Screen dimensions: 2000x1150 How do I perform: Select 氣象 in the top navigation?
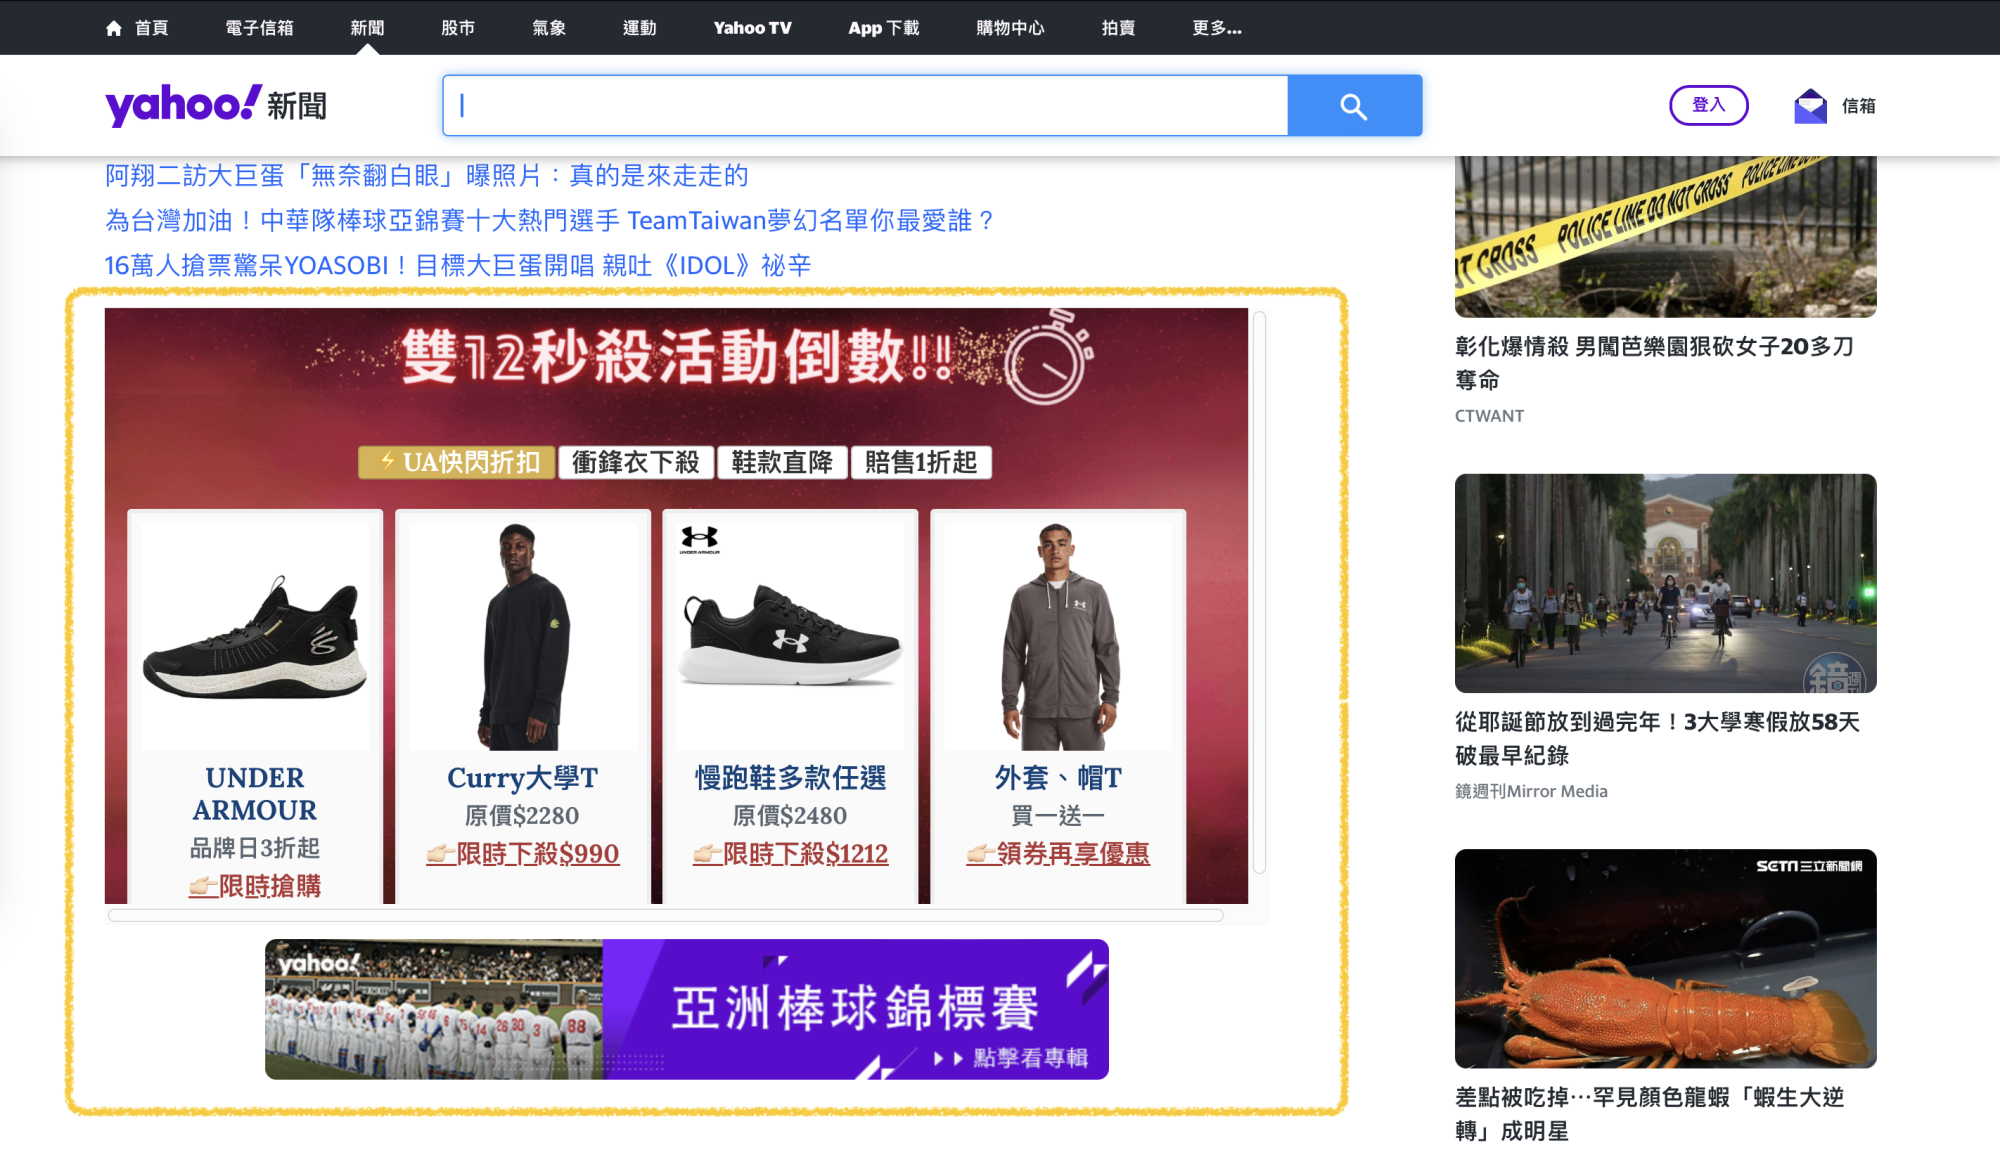click(547, 27)
